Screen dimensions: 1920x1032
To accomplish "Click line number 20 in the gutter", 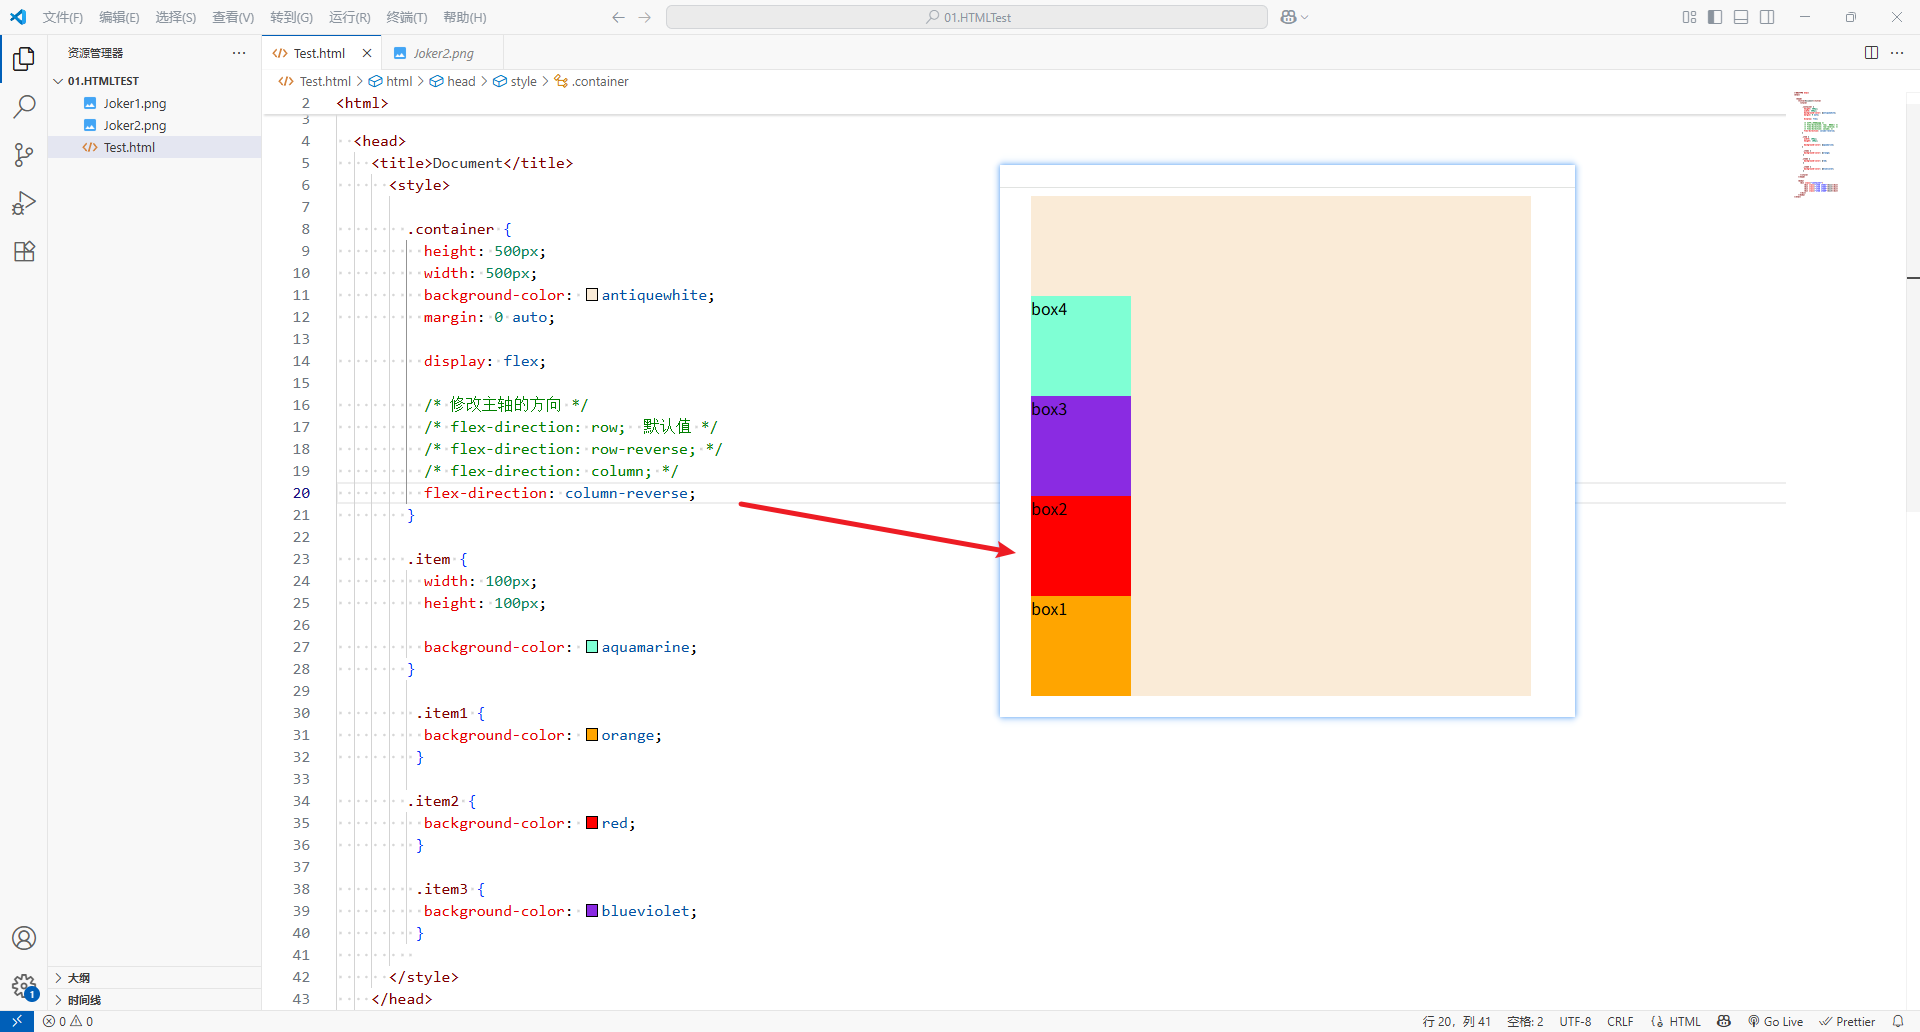I will click(x=301, y=493).
